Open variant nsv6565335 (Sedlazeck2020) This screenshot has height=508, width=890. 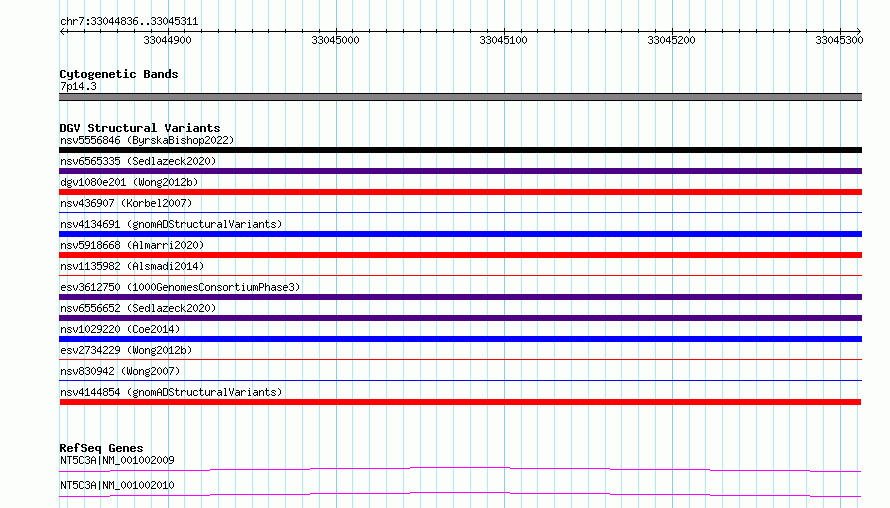pos(138,161)
